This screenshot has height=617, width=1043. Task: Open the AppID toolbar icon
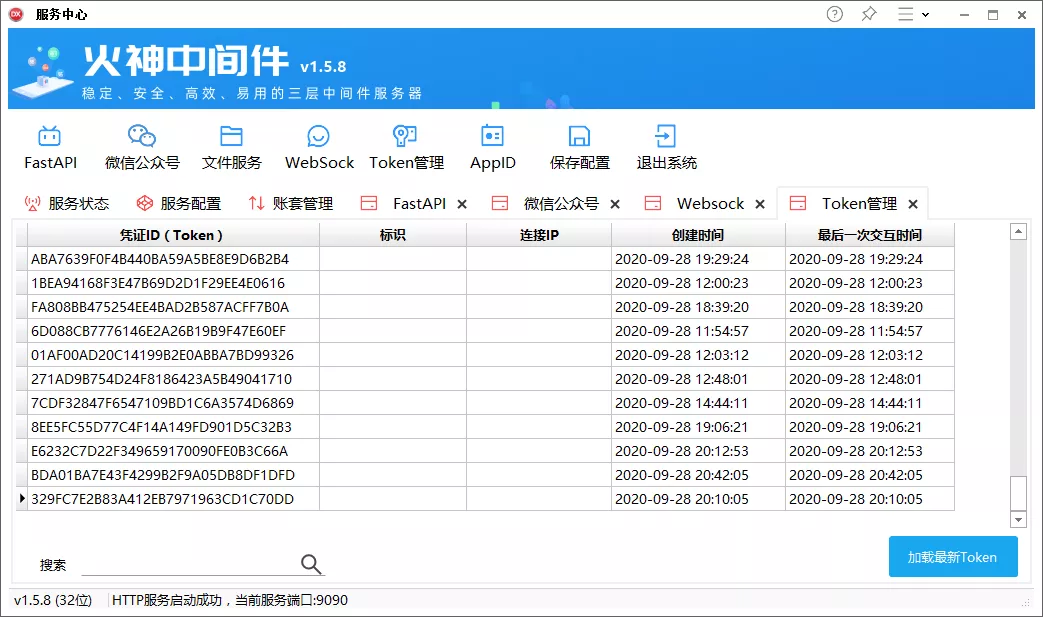[x=492, y=147]
